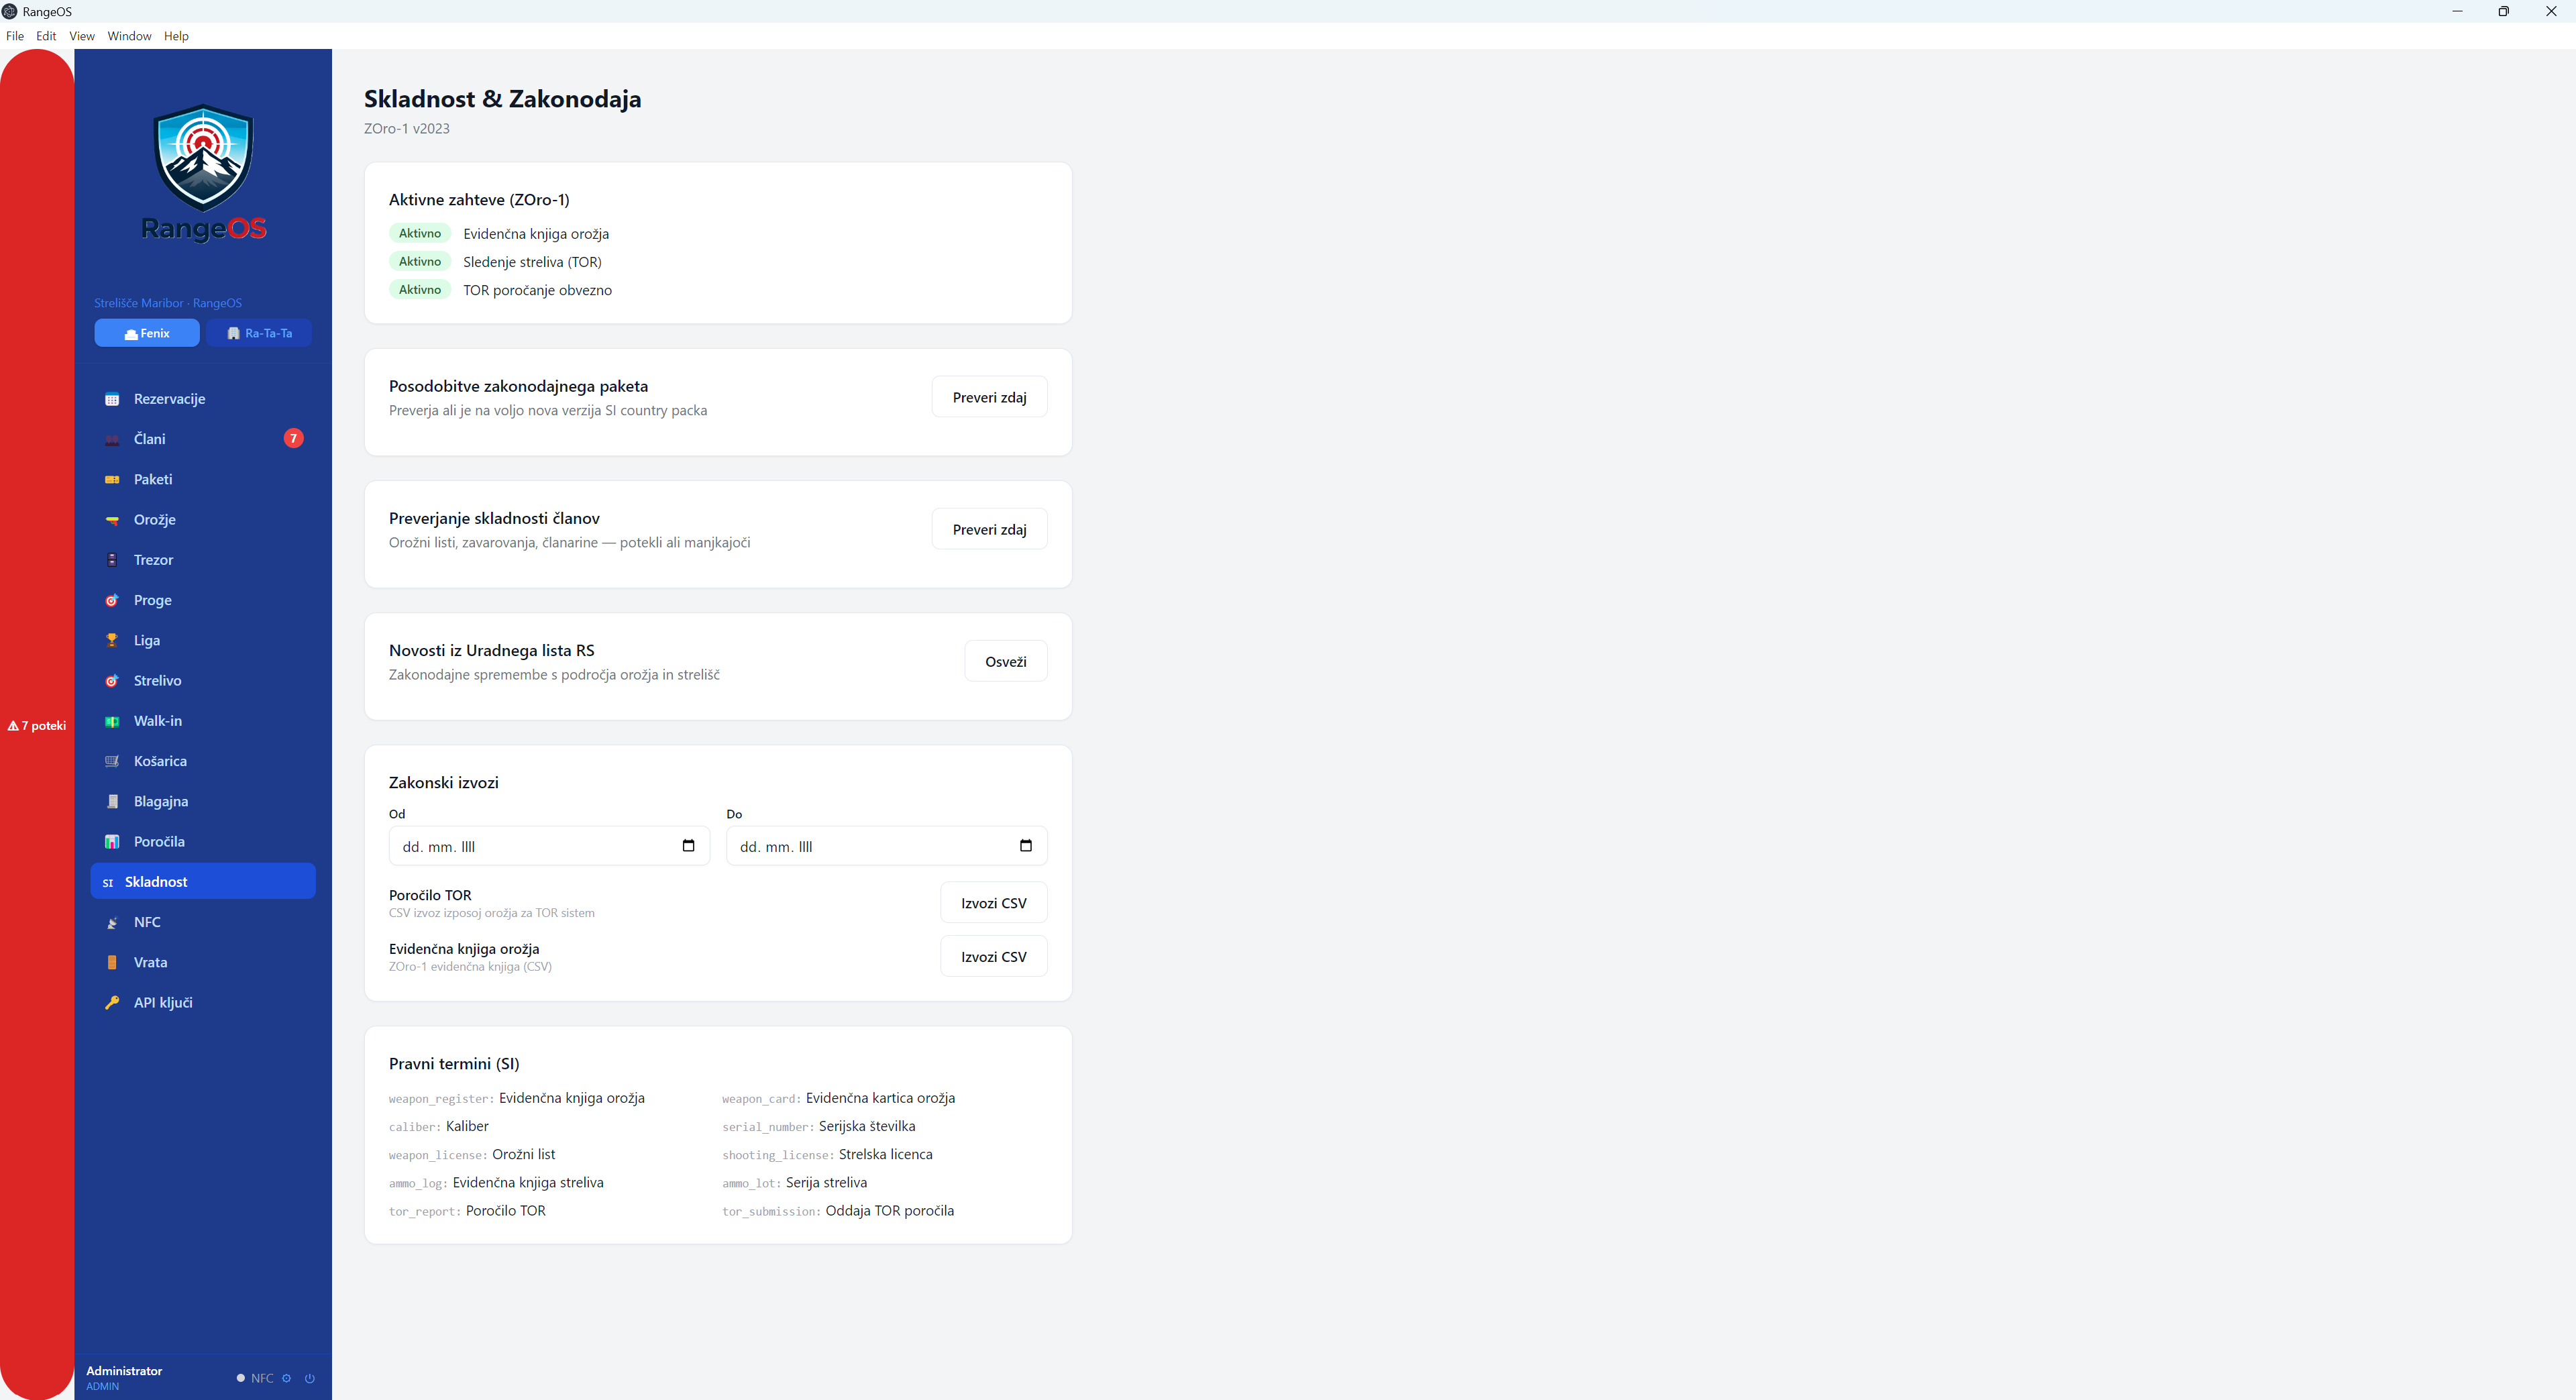Click the Oddaja TOR poročila term
This screenshot has height=1400, width=2576.
889,1211
